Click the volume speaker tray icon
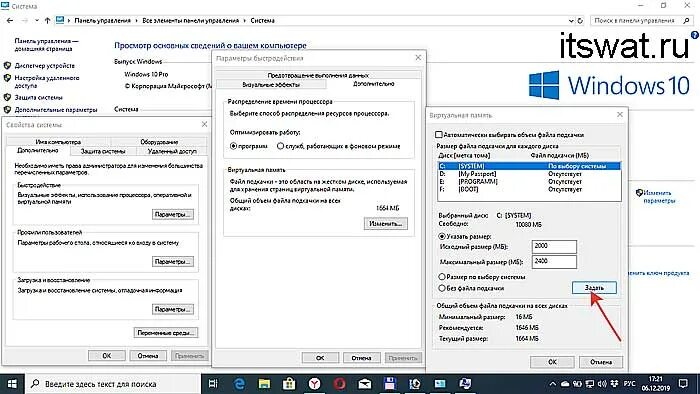 pos(602,384)
